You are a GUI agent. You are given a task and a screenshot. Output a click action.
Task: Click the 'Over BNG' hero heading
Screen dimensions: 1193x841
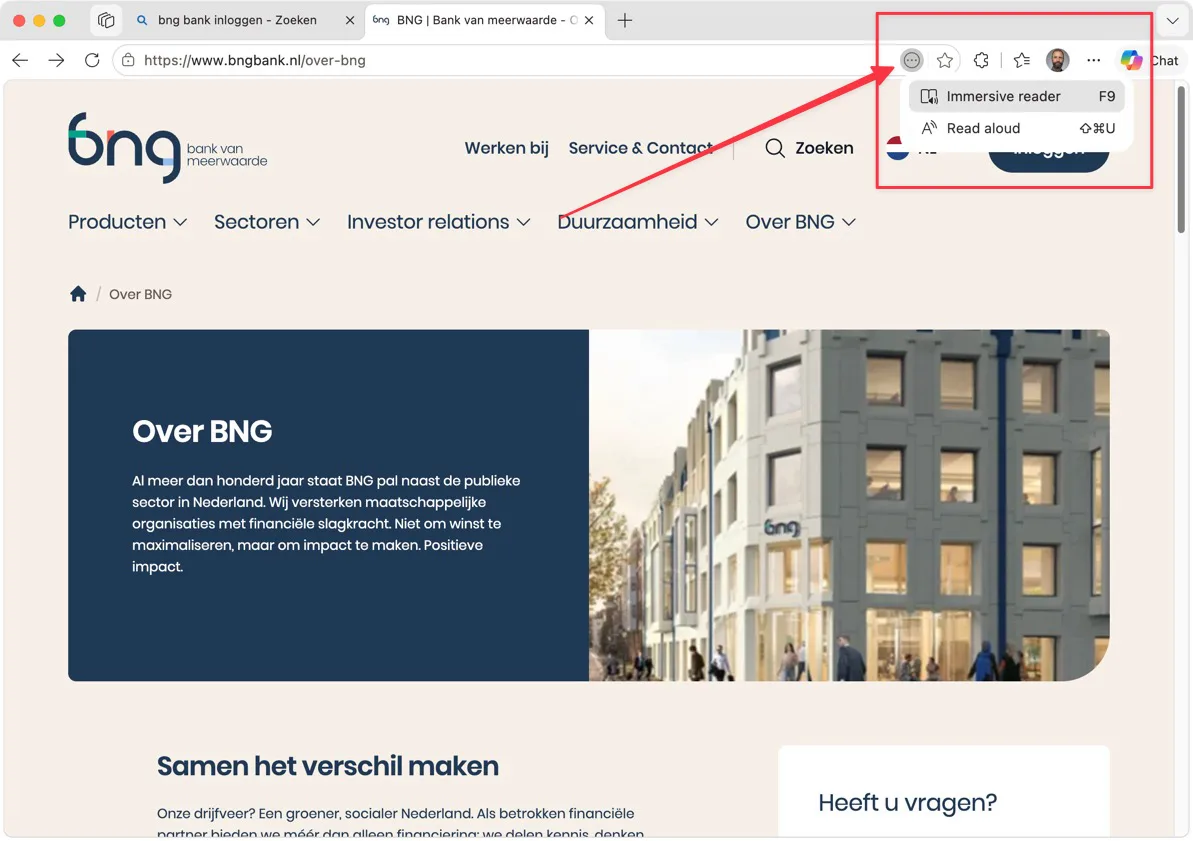pyautogui.click(x=202, y=432)
